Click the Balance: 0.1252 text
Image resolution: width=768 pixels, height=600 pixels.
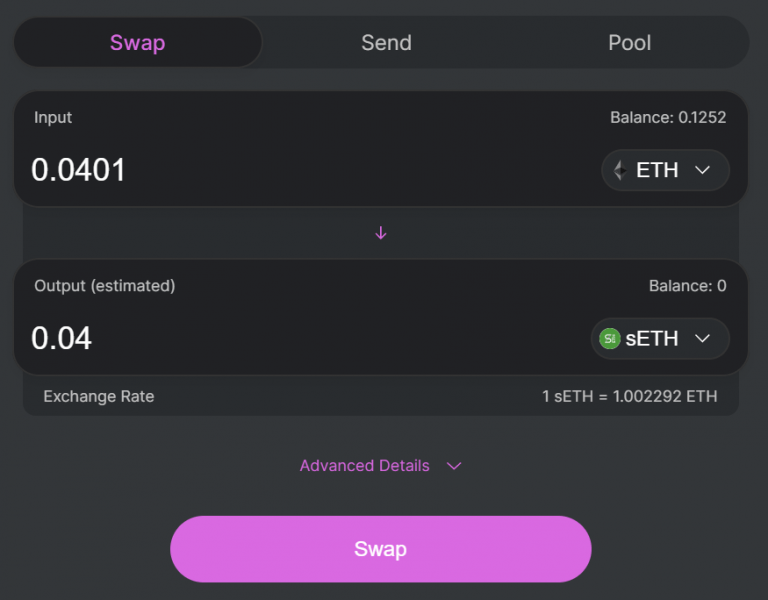pos(667,117)
